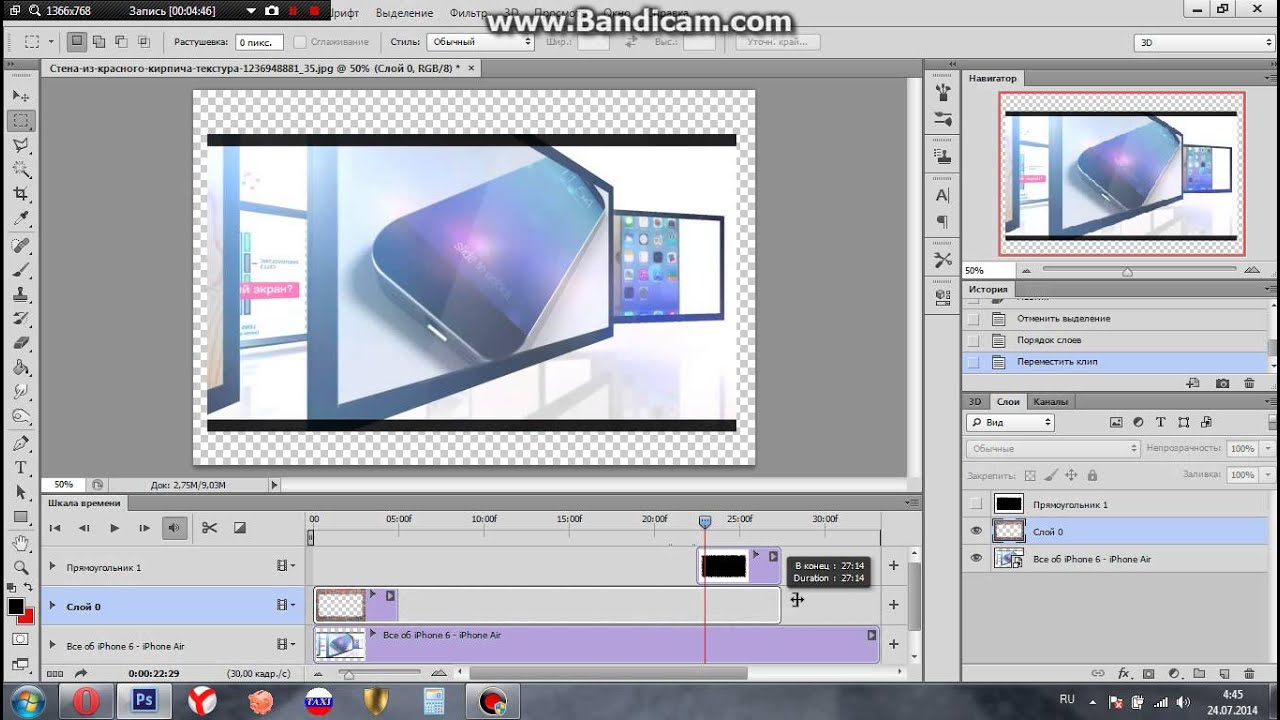Switch to the 3D panel tab
1280x720 pixels.
[x=975, y=401]
